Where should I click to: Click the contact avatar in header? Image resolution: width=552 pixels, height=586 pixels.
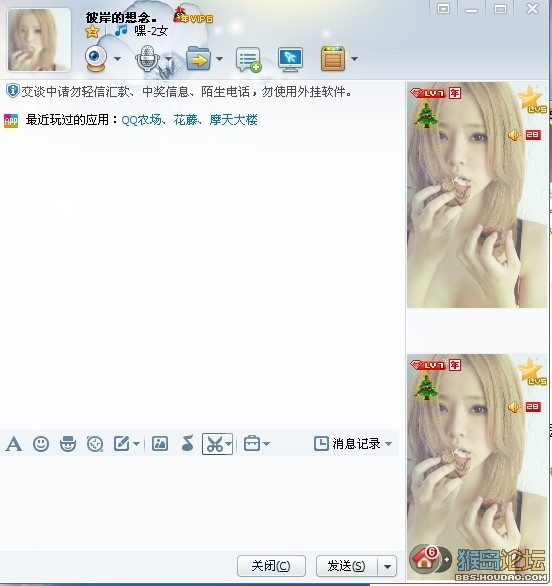click(x=39, y=40)
